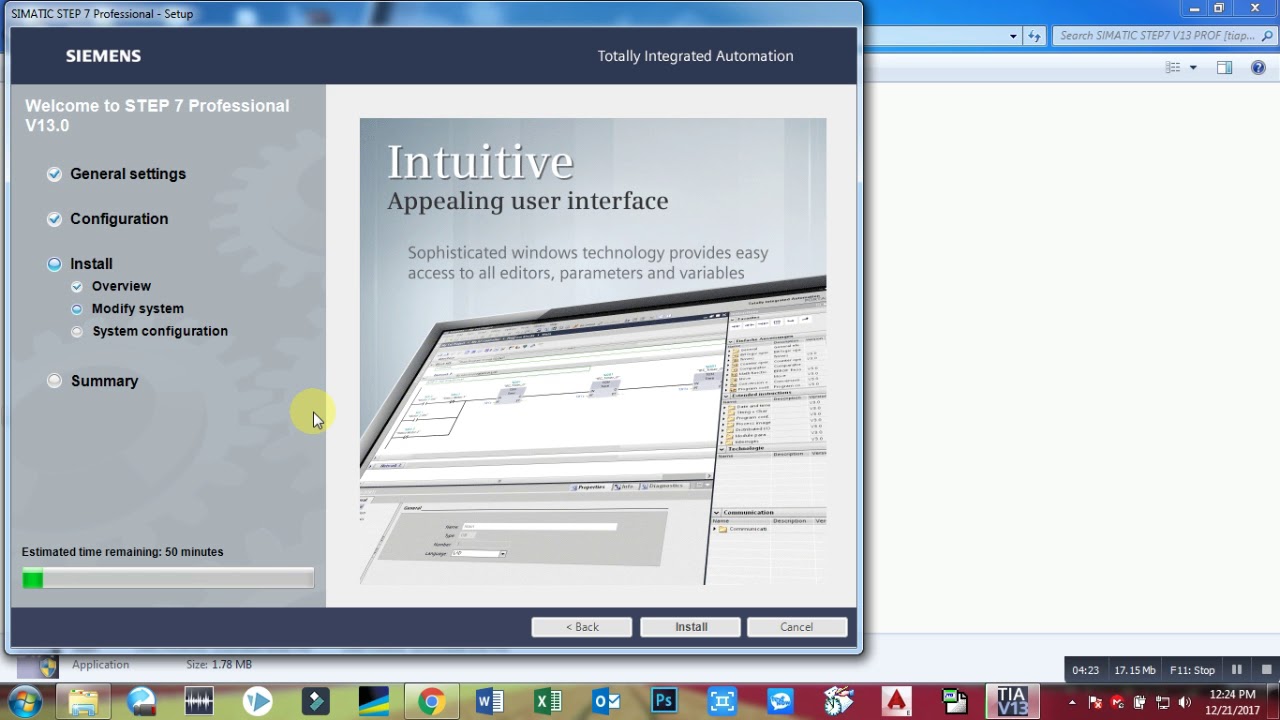Refresh the Explorer folder view

(x=1035, y=36)
